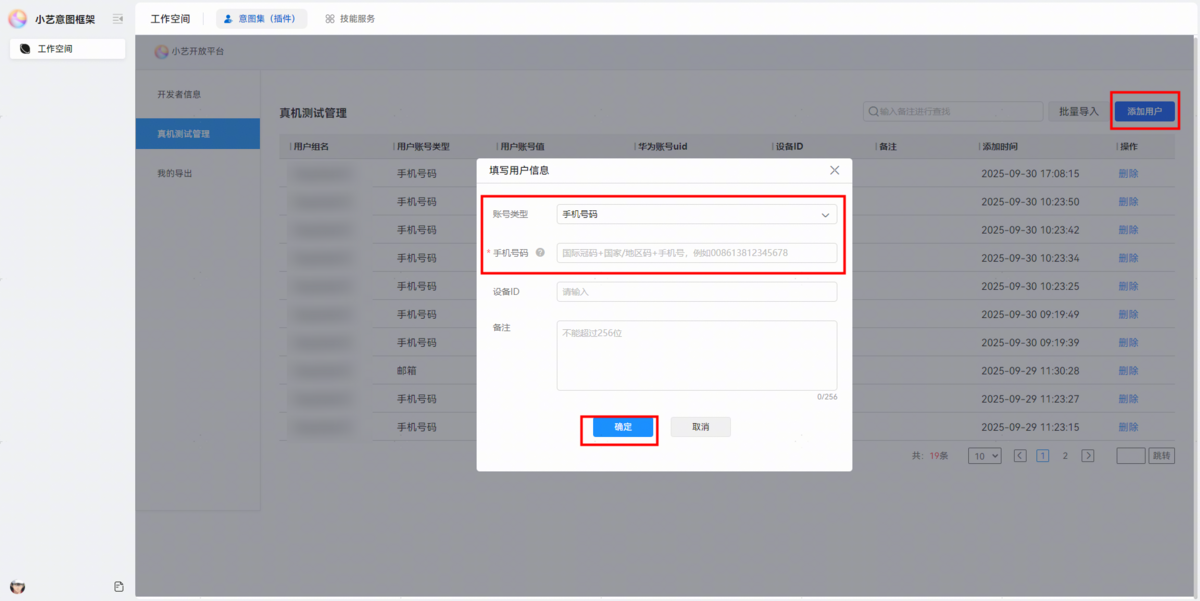The width and height of the screenshot is (1200, 601).
Task: Click the help icon next to 手机号码 label
Action: 540,253
